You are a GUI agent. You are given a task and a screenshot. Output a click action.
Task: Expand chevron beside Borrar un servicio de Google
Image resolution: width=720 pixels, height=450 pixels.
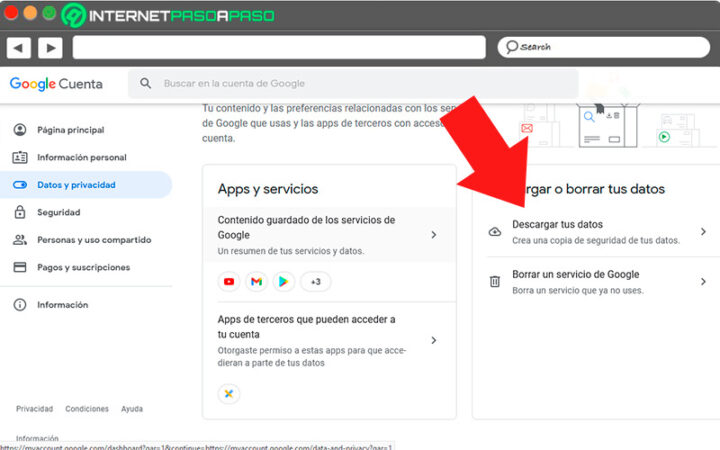click(x=703, y=281)
